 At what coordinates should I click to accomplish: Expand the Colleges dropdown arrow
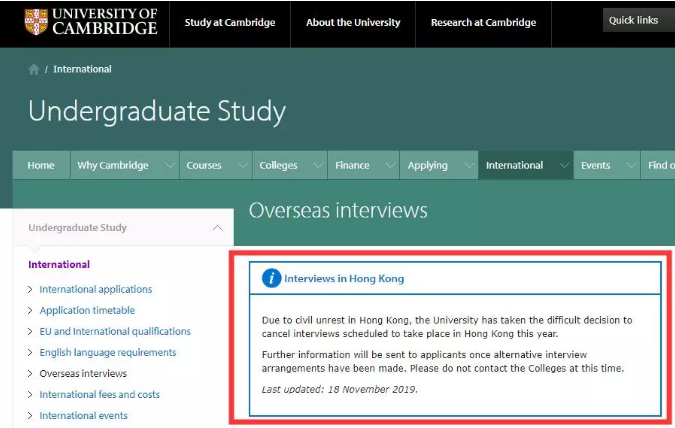318,166
